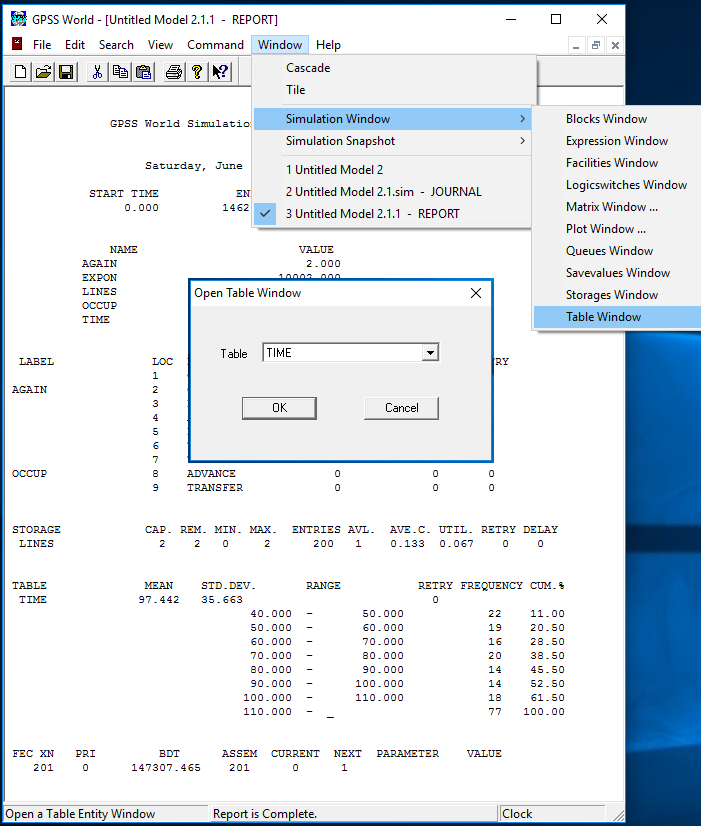Open Savevalues Window

click(x=617, y=273)
